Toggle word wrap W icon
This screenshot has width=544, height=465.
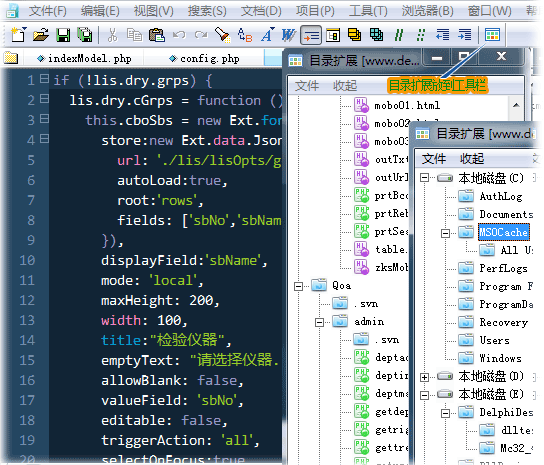click(288, 35)
